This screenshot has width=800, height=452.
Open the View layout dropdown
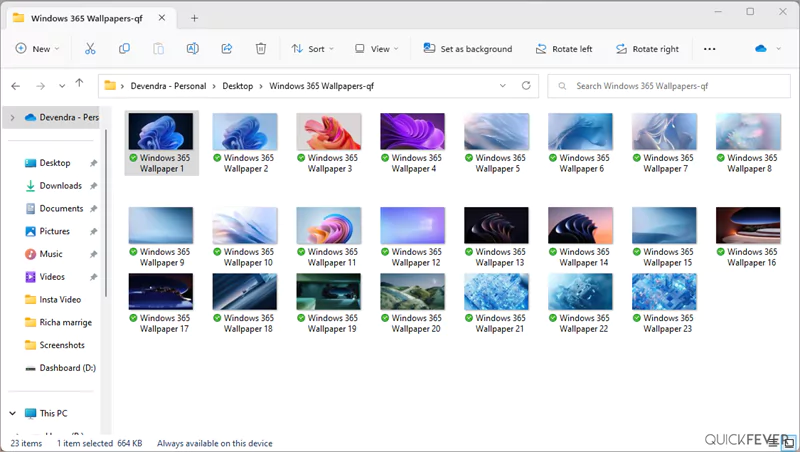[377, 49]
